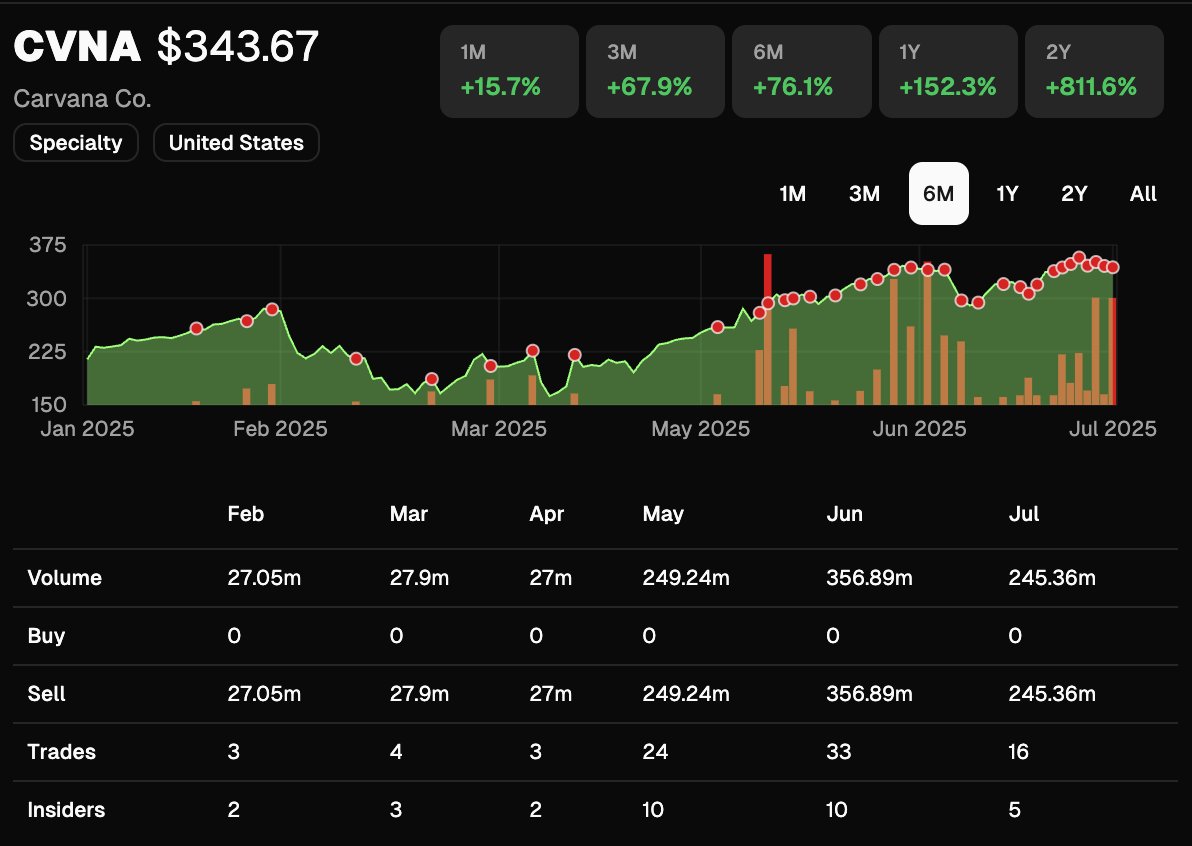This screenshot has height=846, width=1192.
Task: Click the Sell value 27.05m for Feb
Action: tap(264, 694)
